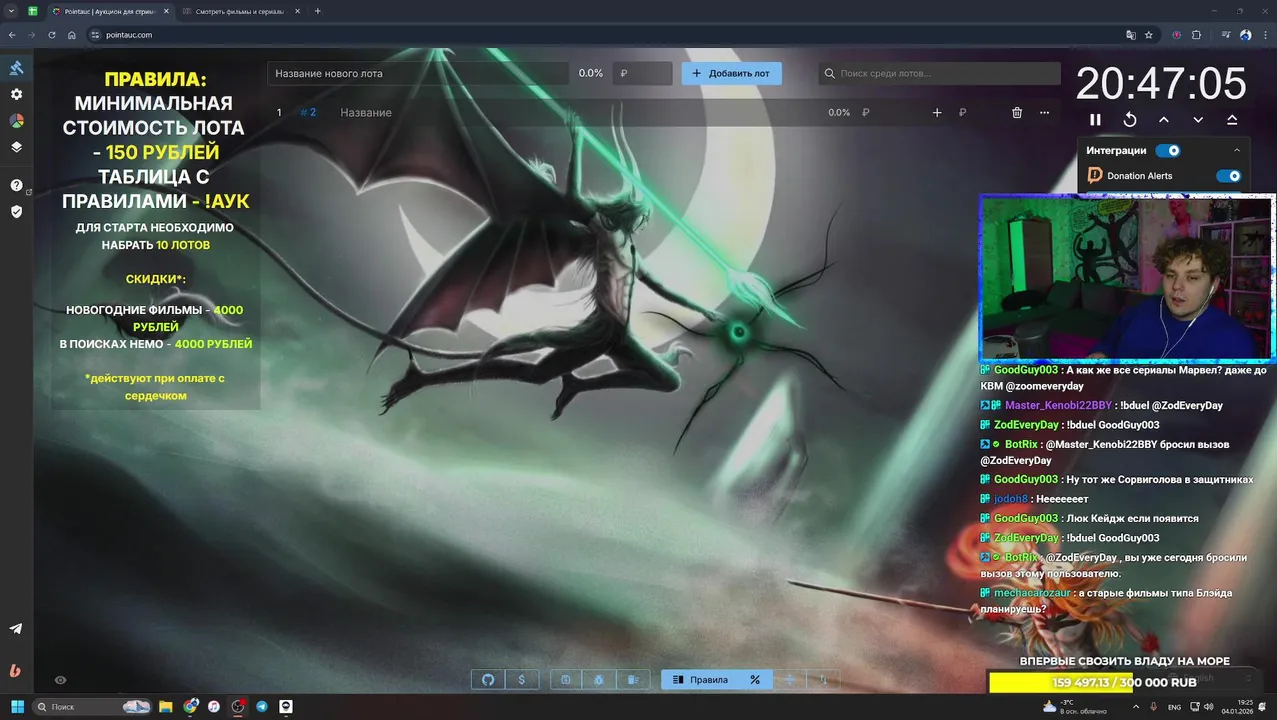
Task: Open the three-dots menu on lot row
Action: (1044, 113)
